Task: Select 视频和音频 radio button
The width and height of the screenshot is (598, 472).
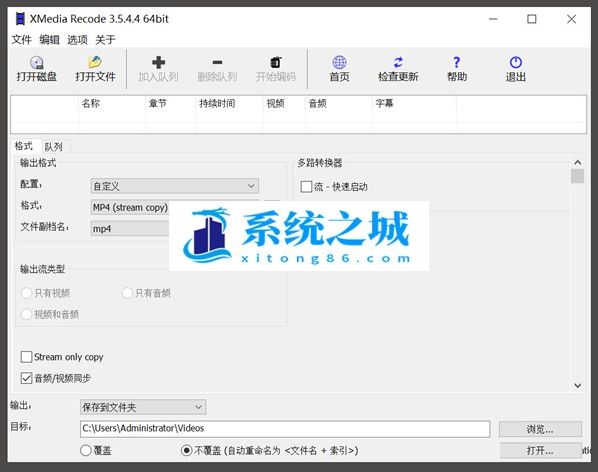Action: pyautogui.click(x=27, y=314)
